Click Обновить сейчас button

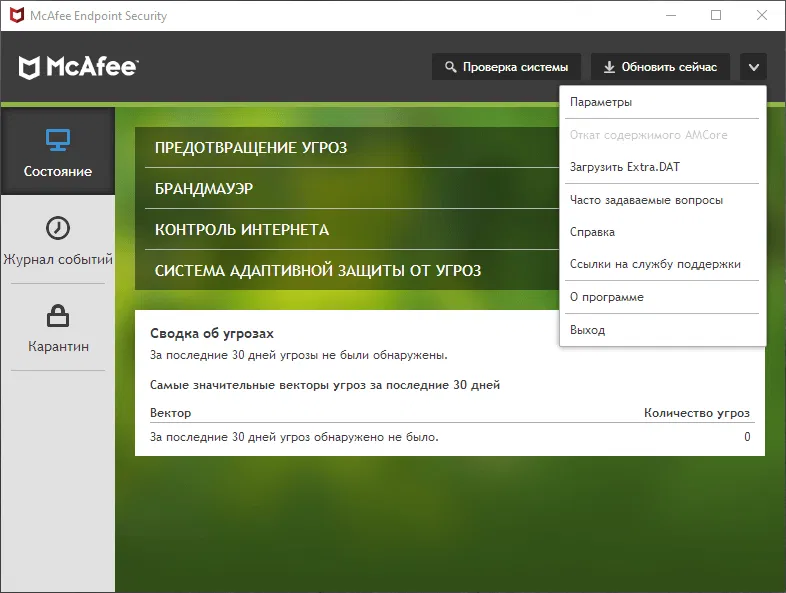tap(660, 67)
